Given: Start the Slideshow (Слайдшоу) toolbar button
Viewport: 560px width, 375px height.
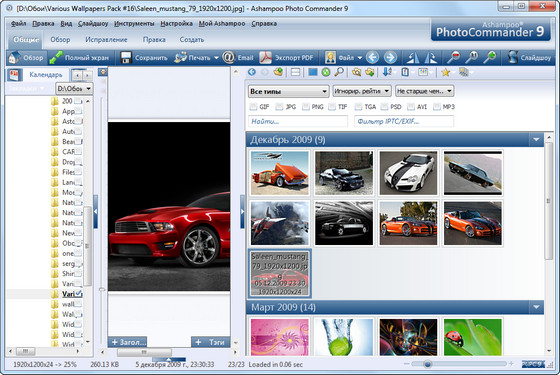Looking at the screenshot, I should coord(529,58).
